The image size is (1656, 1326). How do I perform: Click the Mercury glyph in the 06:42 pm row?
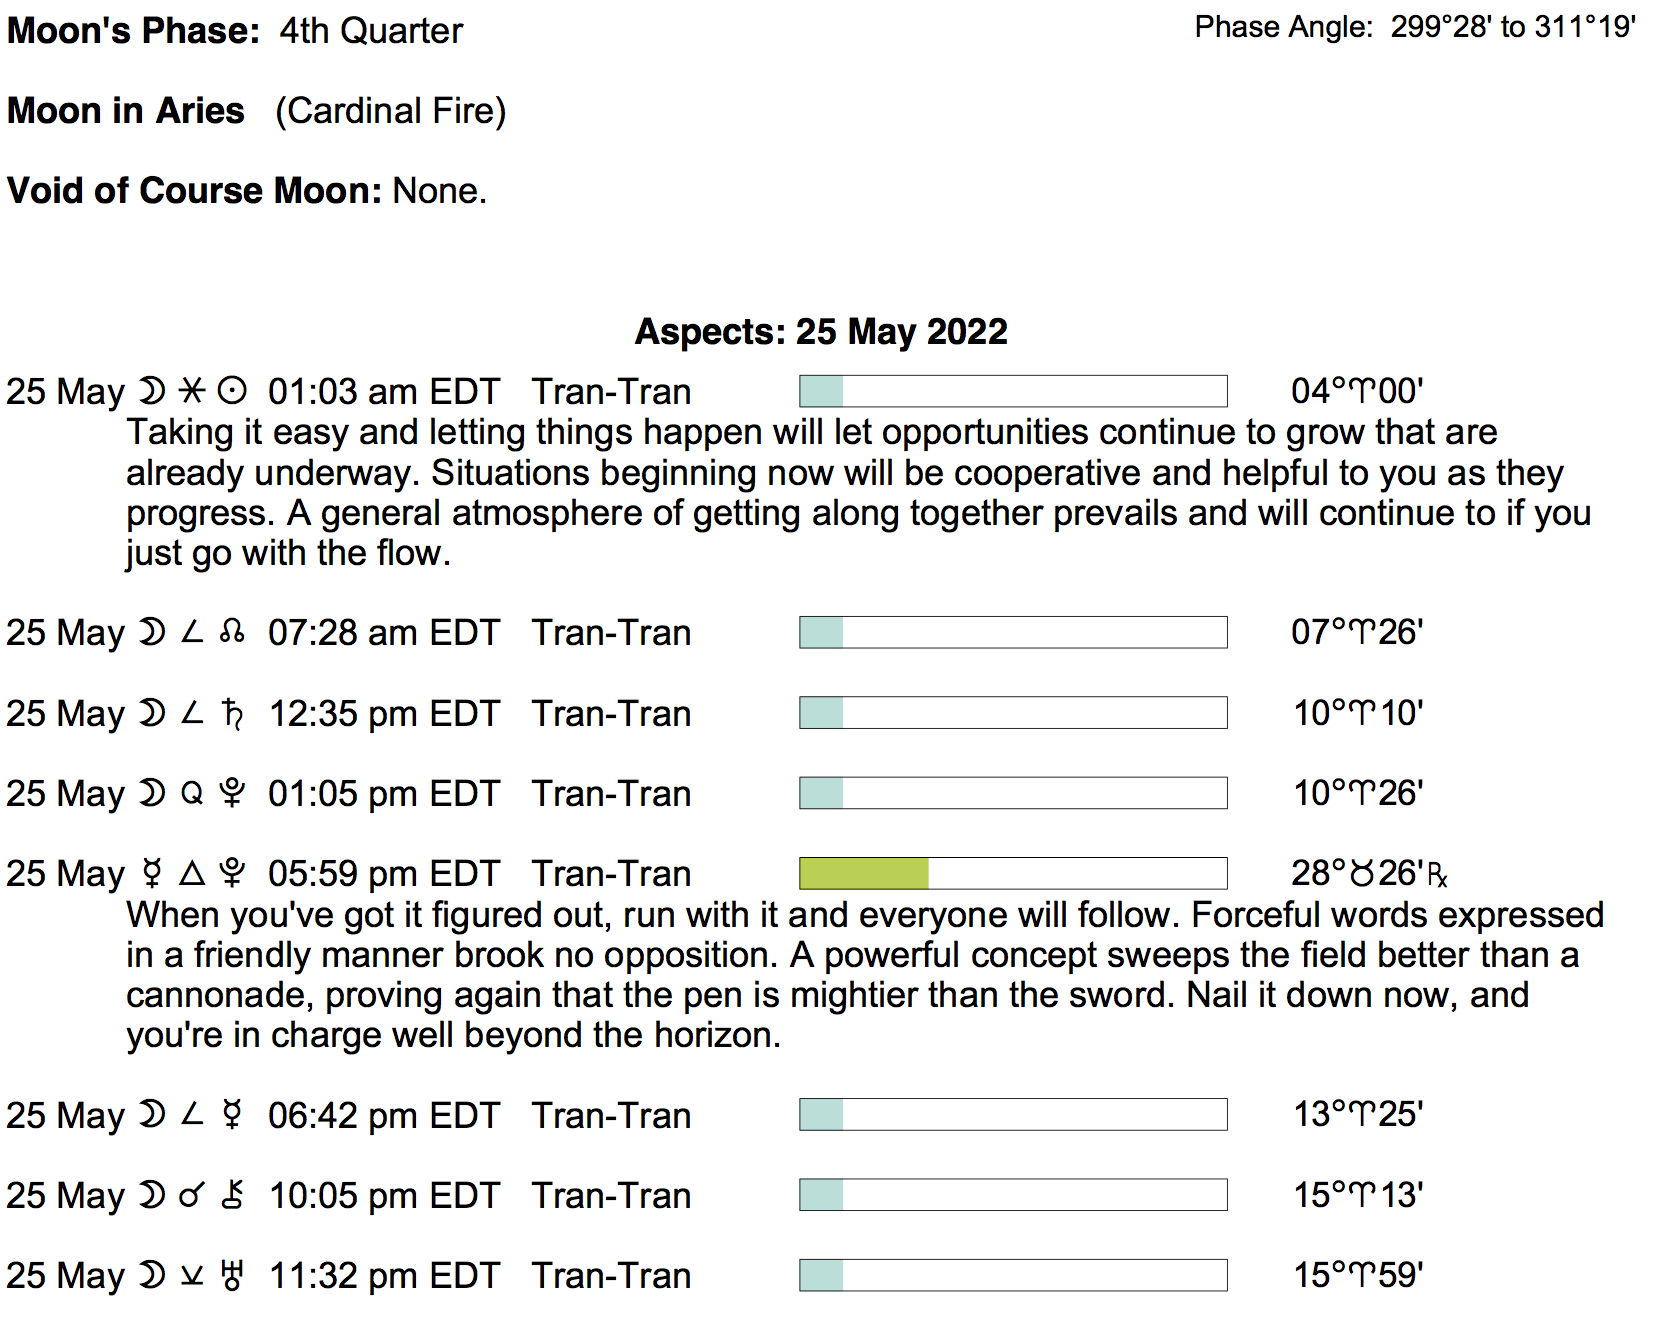[232, 1114]
